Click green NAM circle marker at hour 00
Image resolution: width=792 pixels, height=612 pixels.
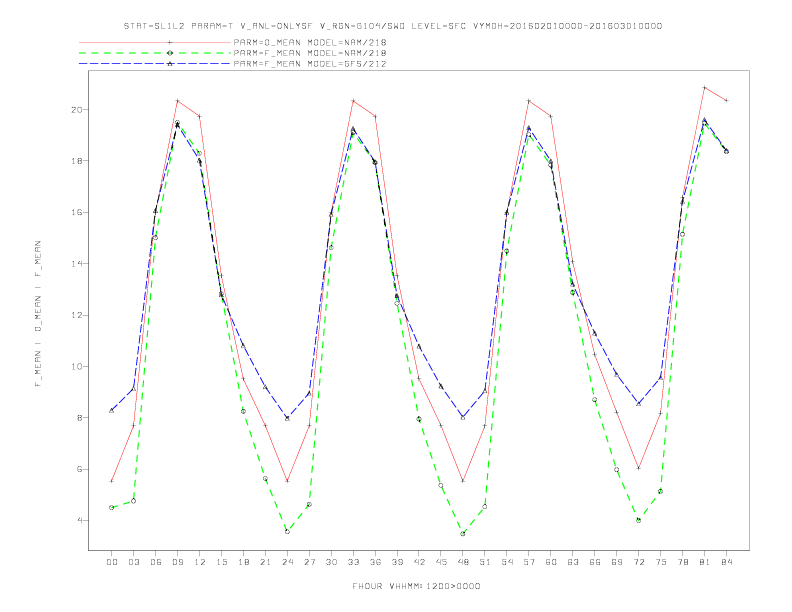(x=112, y=507)
